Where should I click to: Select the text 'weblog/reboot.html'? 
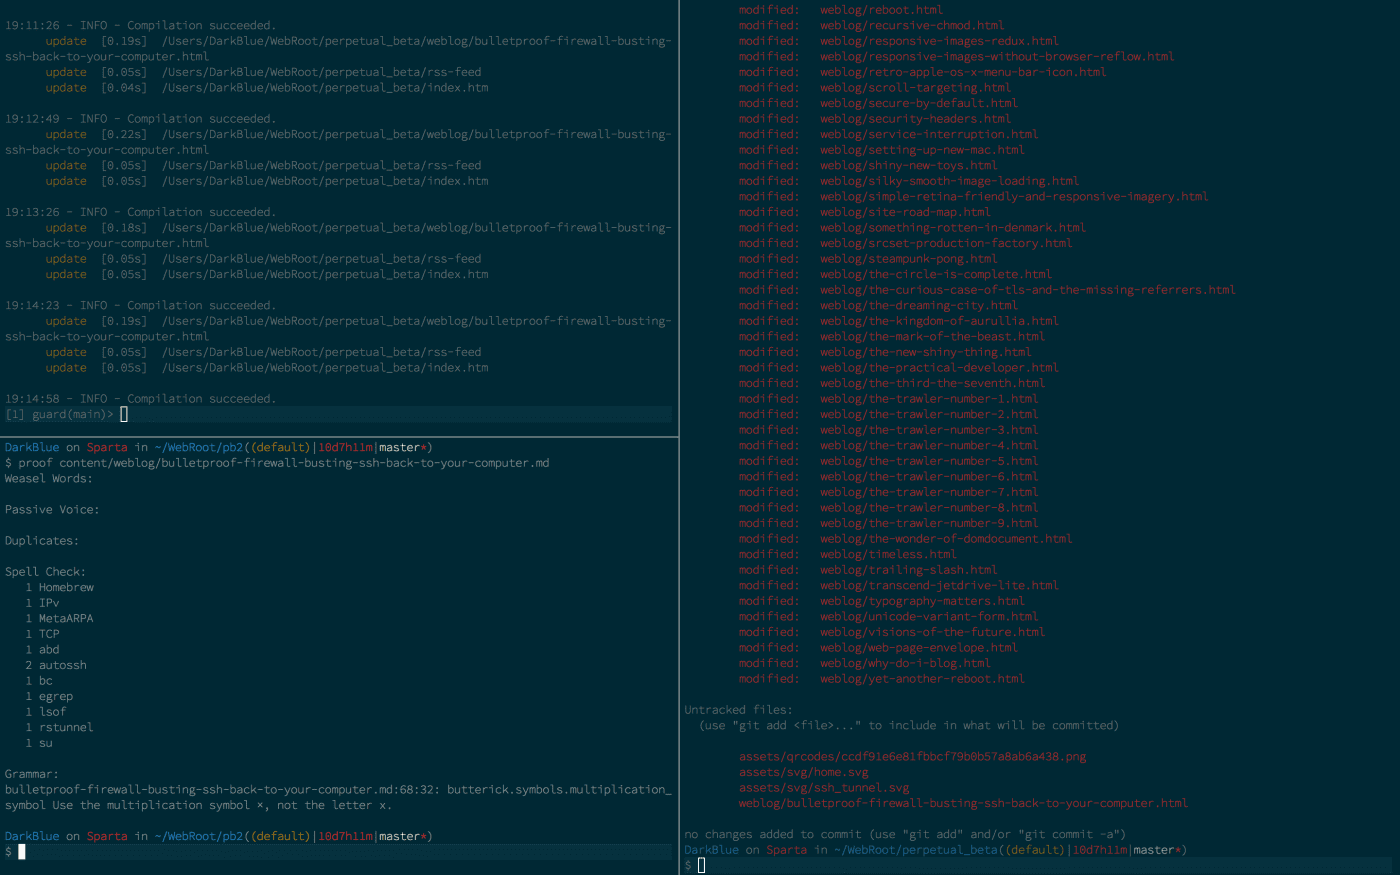click(881, 10)
